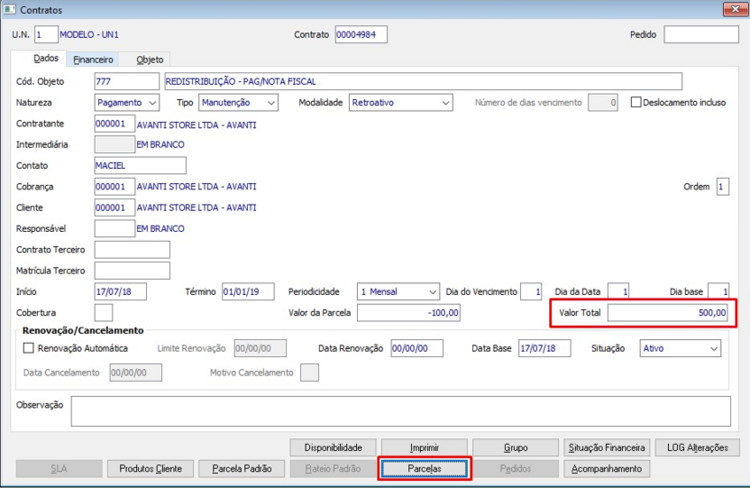Toggle the Deslocamento incluso checkbox
This screenshot has height=488, width=750.
pos(636,102)
